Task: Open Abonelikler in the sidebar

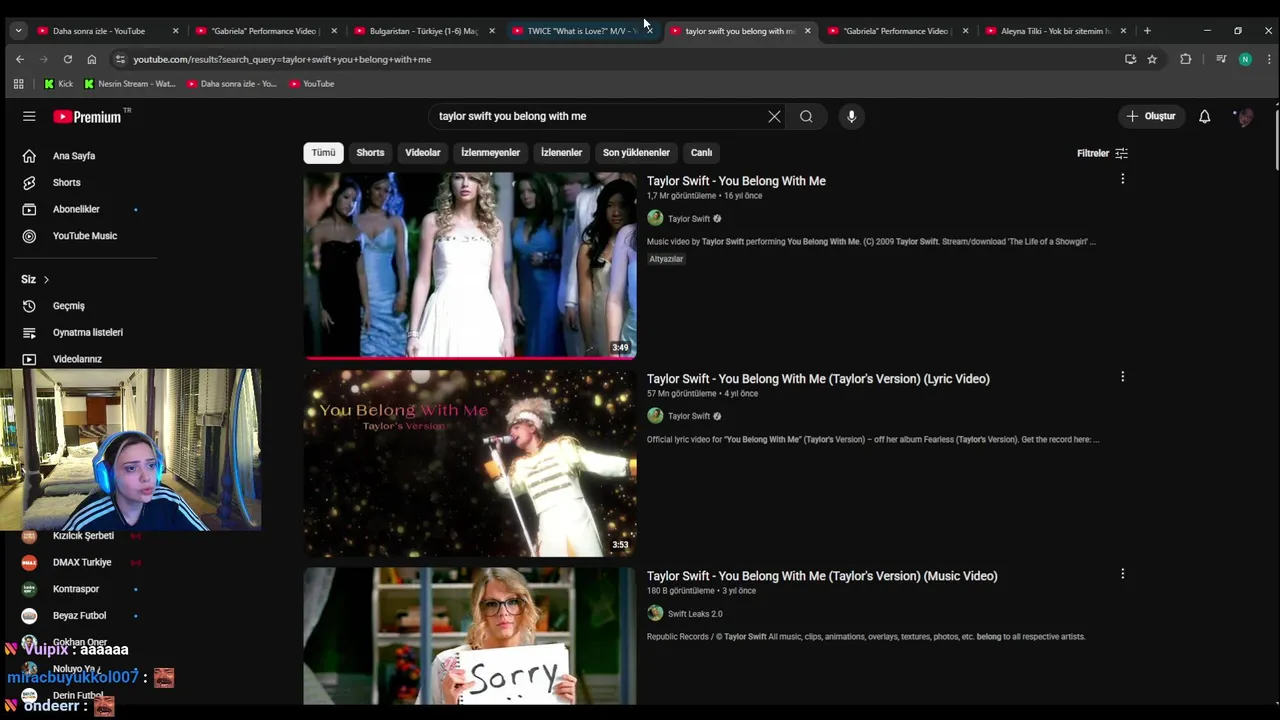Action: point(76,209)
